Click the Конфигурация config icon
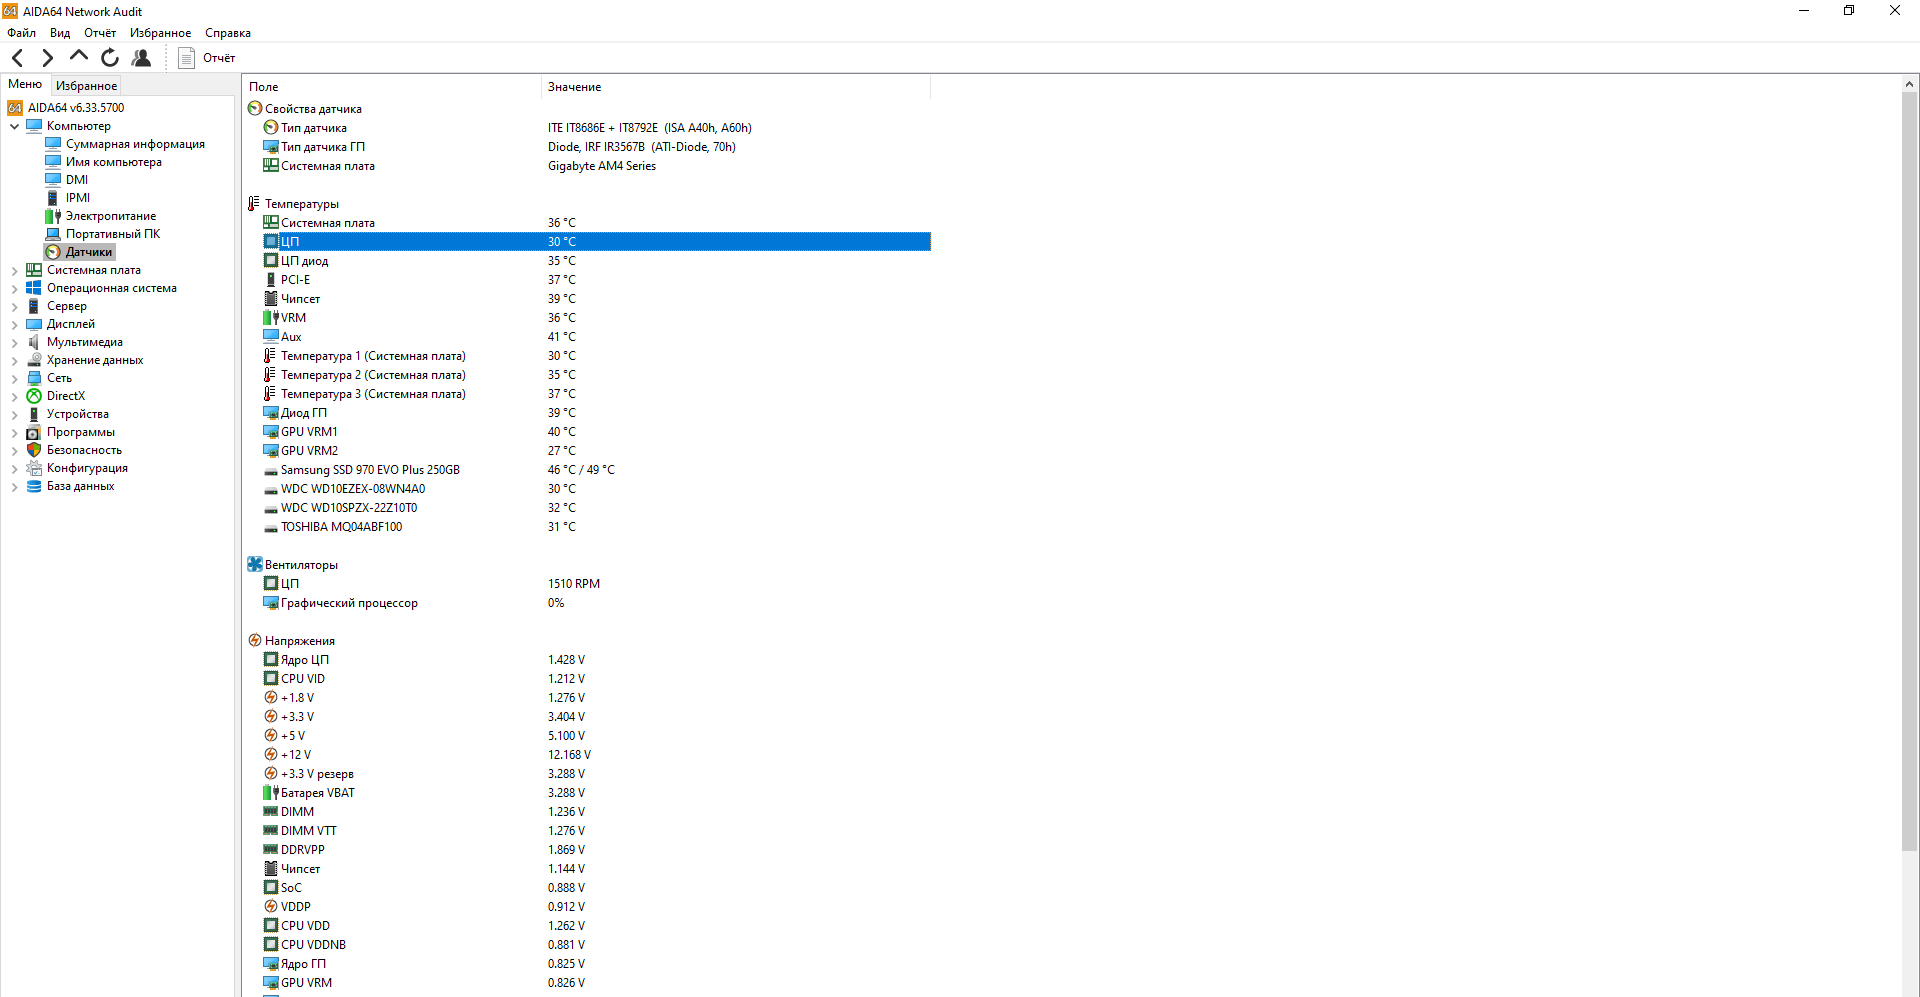The width and height of the screenshot is (1920, 997). [34, 468]
